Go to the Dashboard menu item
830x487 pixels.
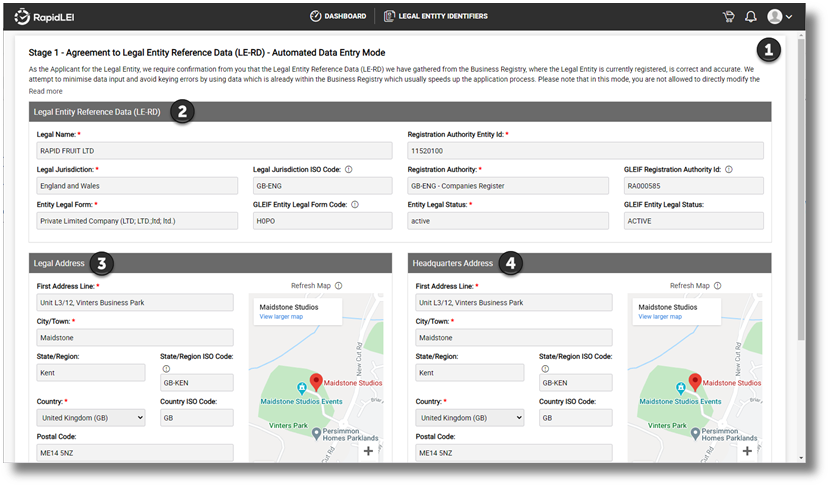pos(337,16)
